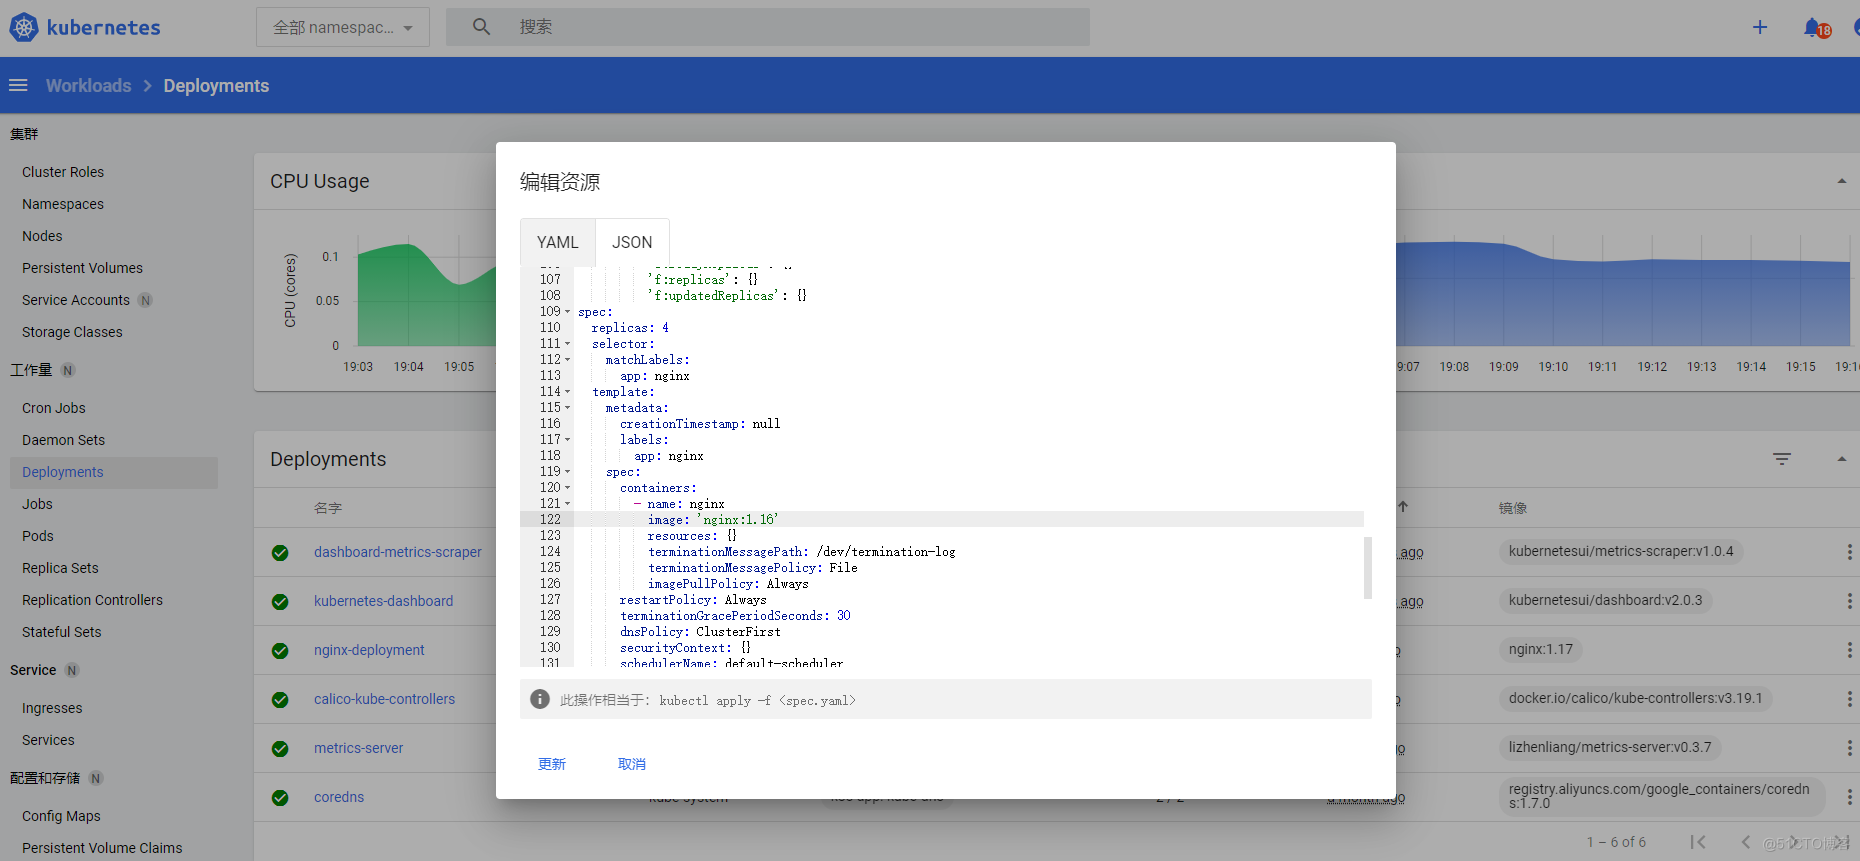Click green status icon for dashboard-metrics-scraper
The height and width of the screenshot is (861, 1860).
click(x=280, y=553)
